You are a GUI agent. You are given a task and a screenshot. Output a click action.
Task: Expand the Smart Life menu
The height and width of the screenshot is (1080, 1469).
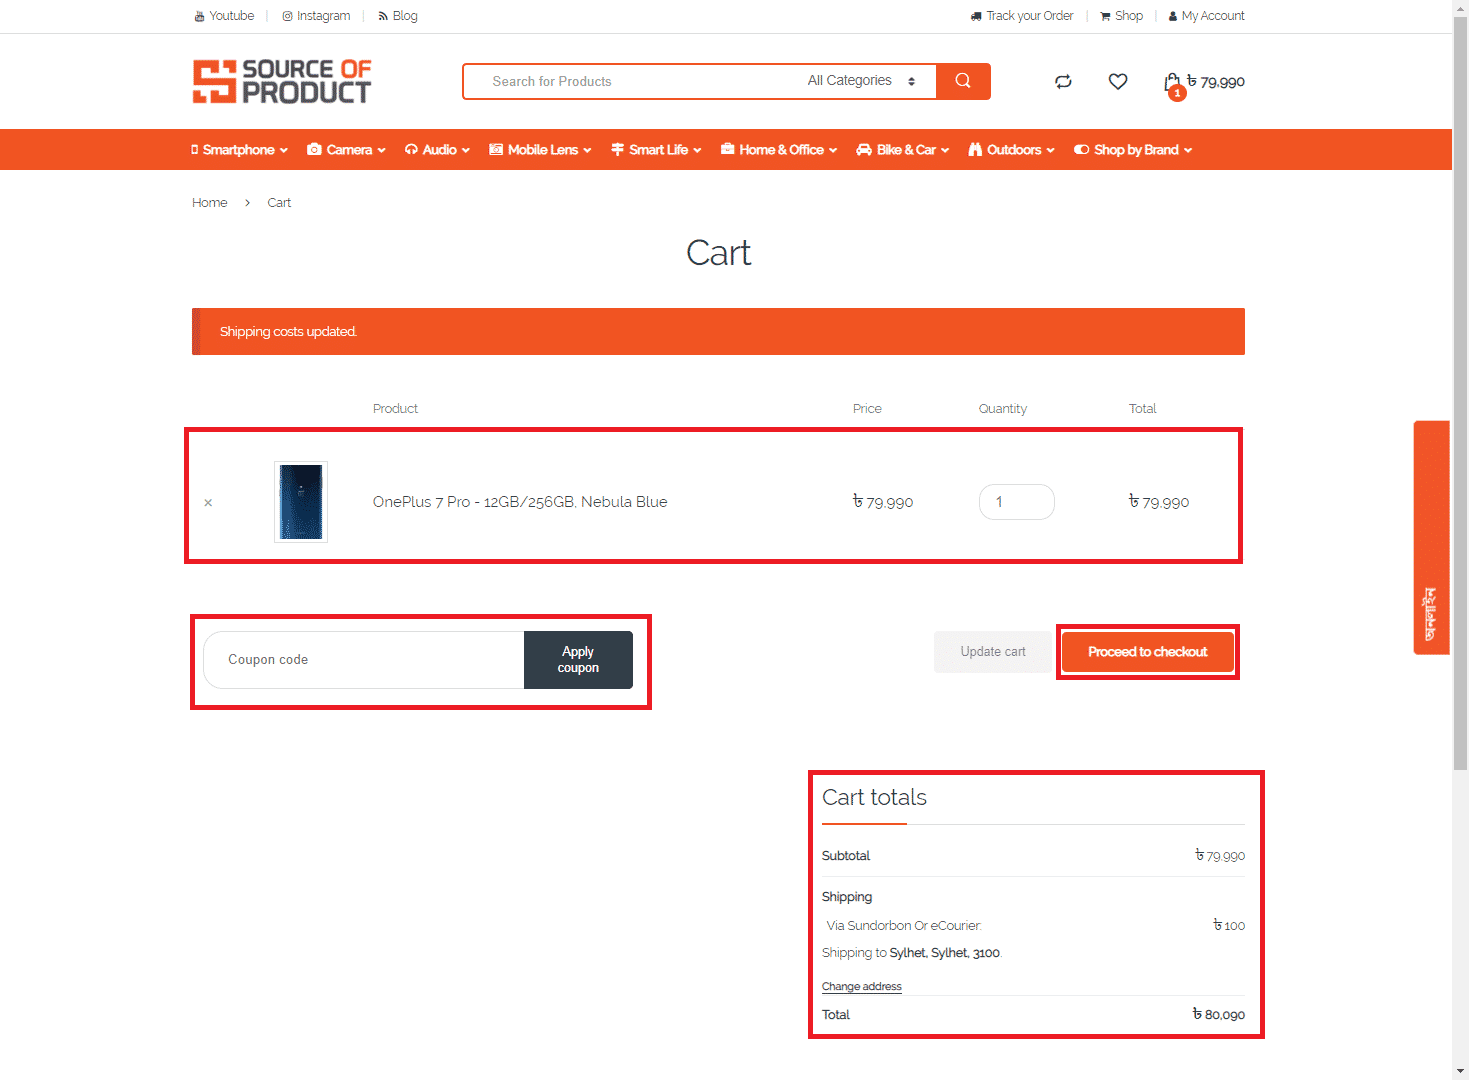pos(656,150)
